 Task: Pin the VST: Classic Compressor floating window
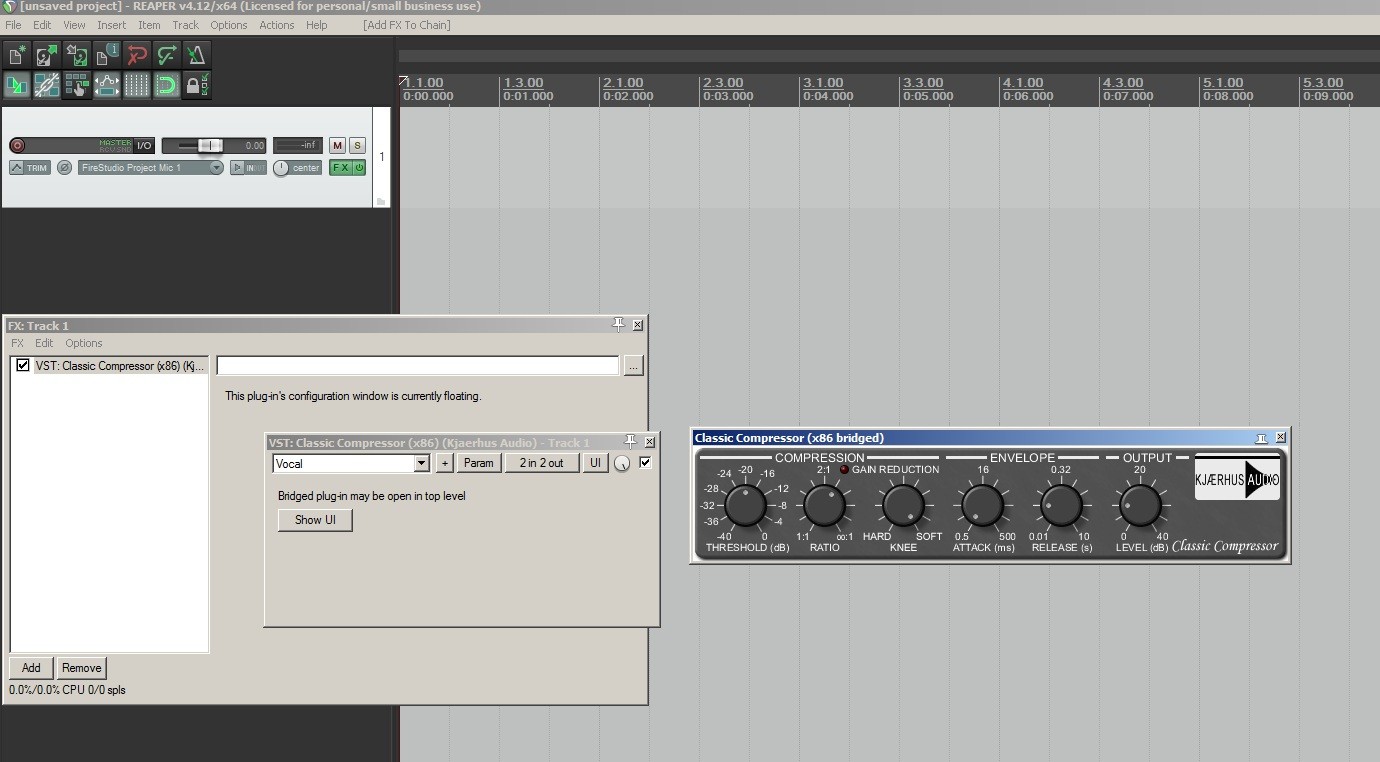coord(630,441)
